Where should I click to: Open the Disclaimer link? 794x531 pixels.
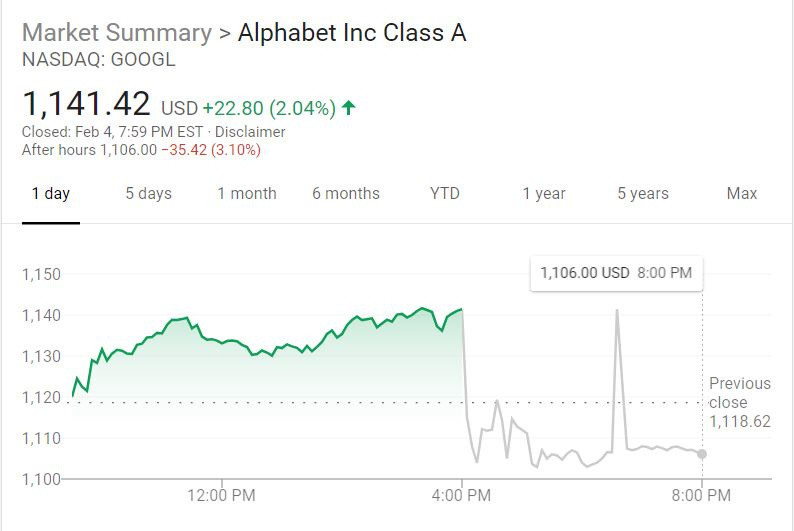pyautogui.click(x=251, y=132)
